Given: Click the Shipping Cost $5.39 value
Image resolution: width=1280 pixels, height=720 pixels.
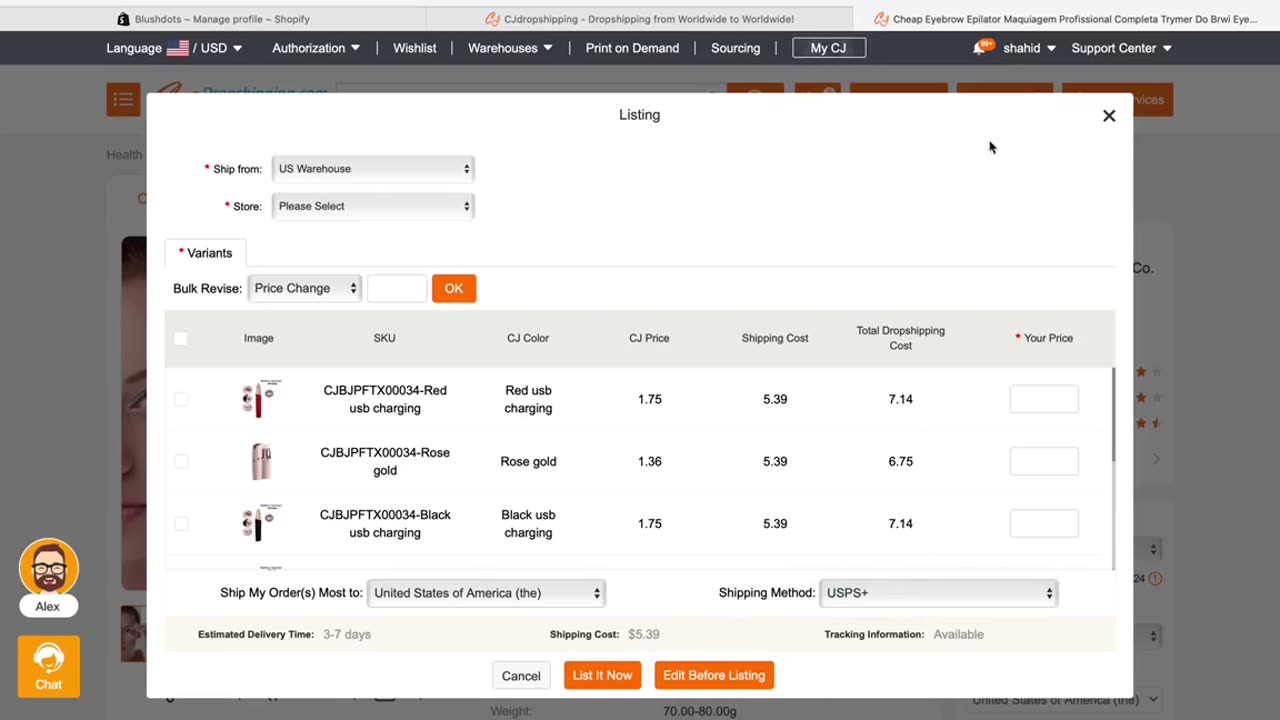Looking at the screenshot, I should 643,634.
